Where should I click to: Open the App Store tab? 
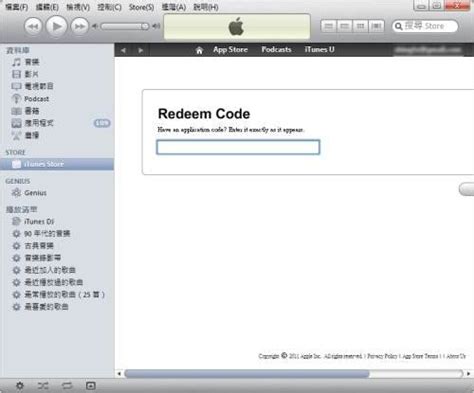point(230,50)
